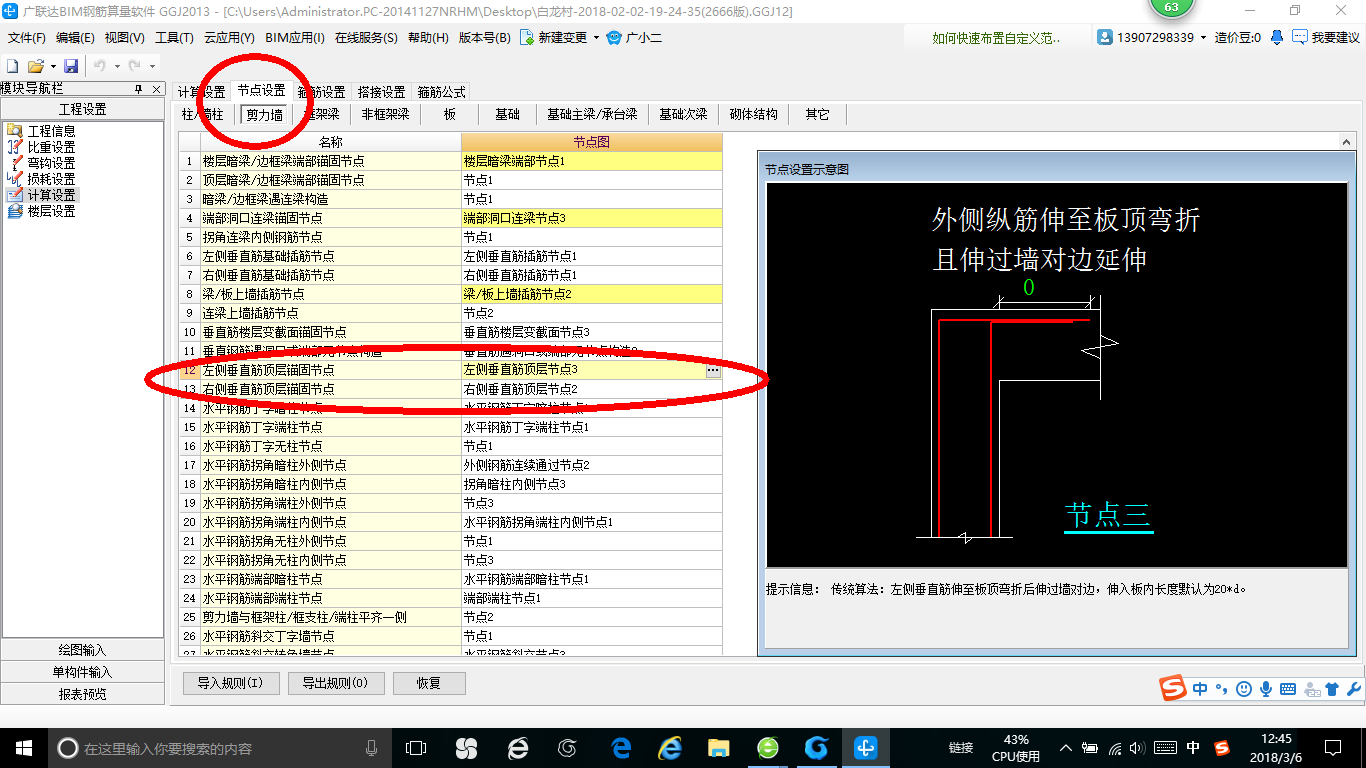Viewport: 1366px width, 768px height.
Task: Click the 节点三 link in diagram
Action: click(x=1108, y=516)
